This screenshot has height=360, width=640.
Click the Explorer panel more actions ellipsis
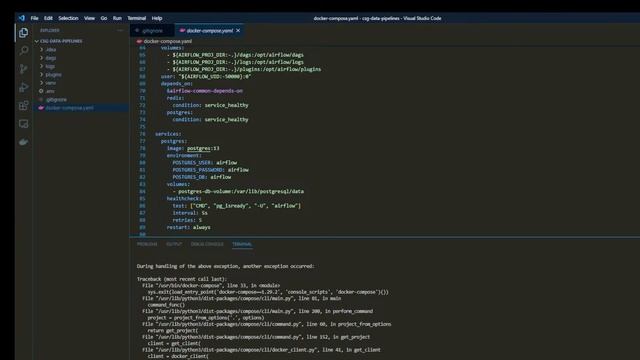[x=120, y=30]
